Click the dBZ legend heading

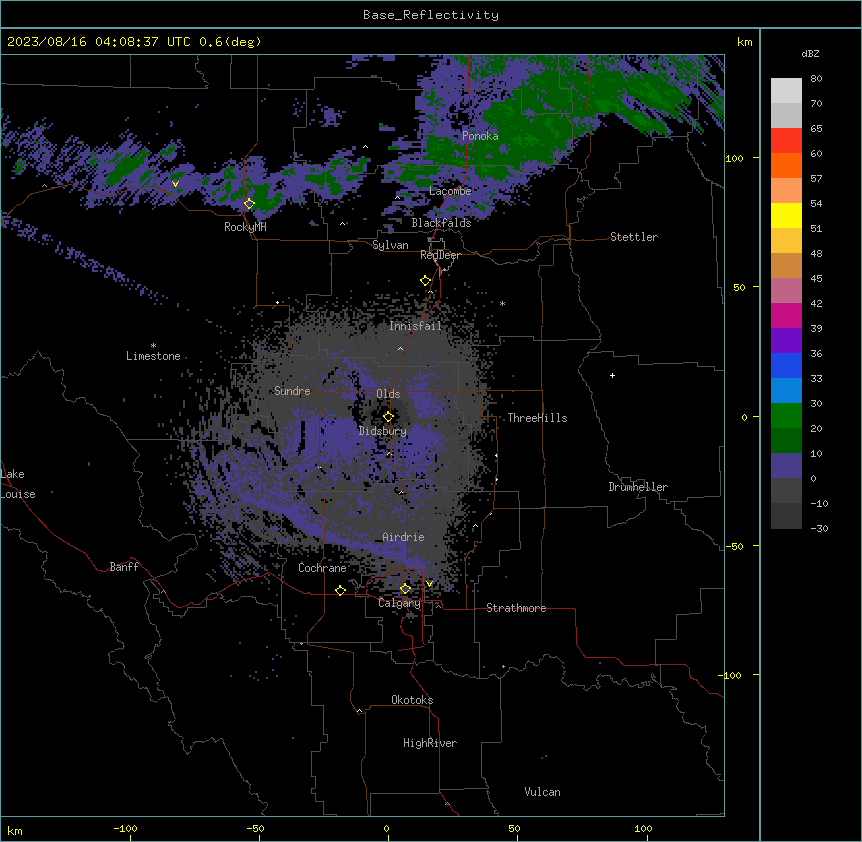coord(810,54)
